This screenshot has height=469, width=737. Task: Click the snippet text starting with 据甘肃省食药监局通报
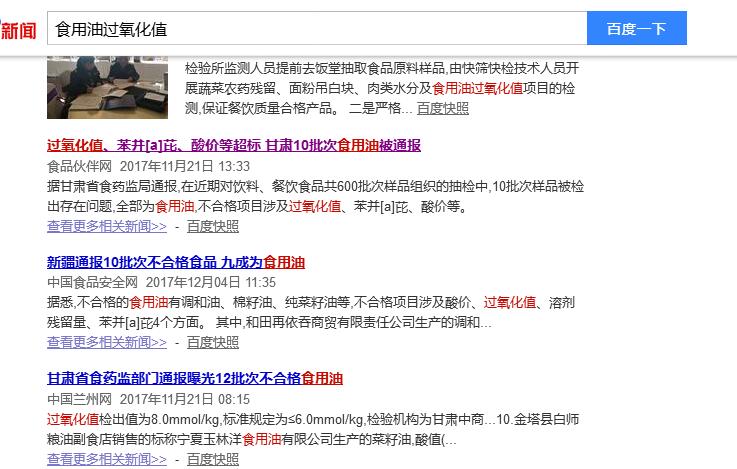point(300,187)
